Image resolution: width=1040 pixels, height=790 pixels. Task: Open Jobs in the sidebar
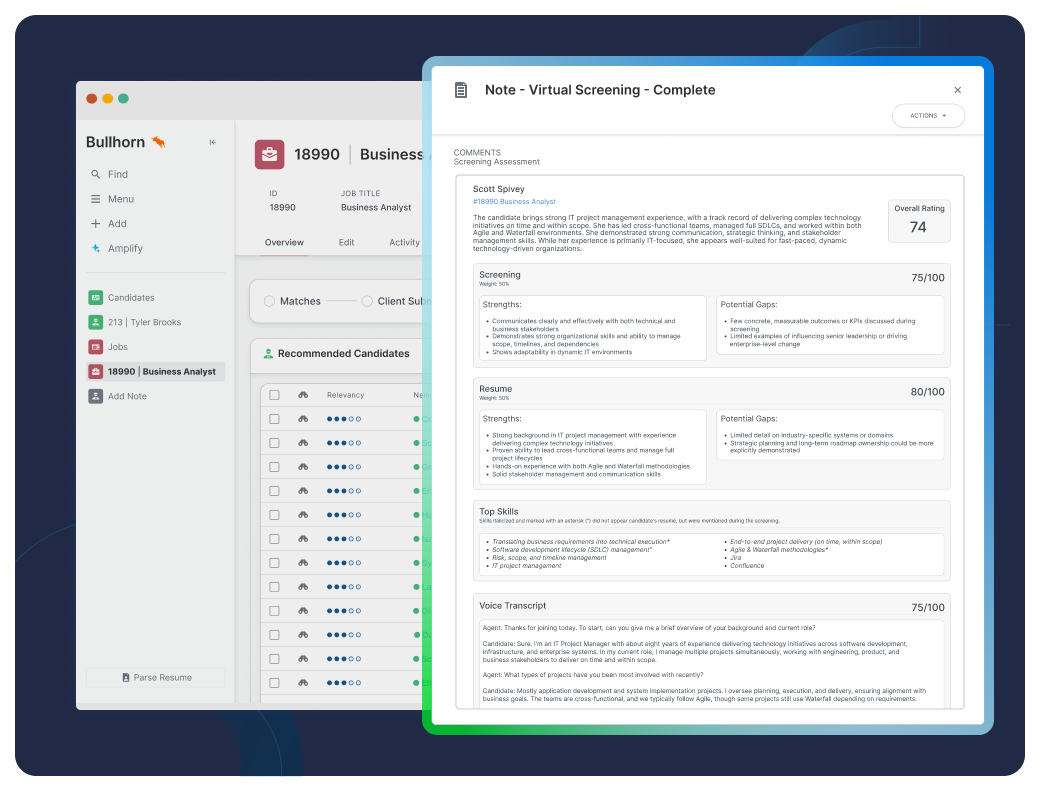118,346
